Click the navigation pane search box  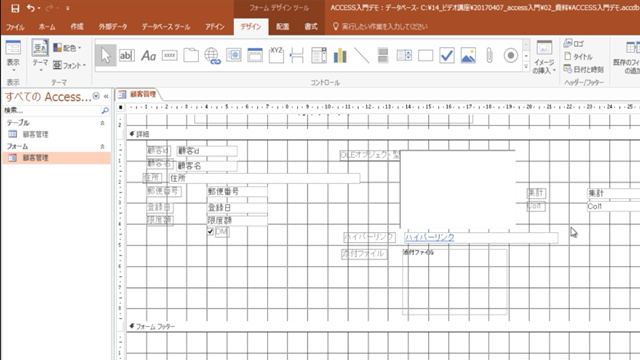52,110
